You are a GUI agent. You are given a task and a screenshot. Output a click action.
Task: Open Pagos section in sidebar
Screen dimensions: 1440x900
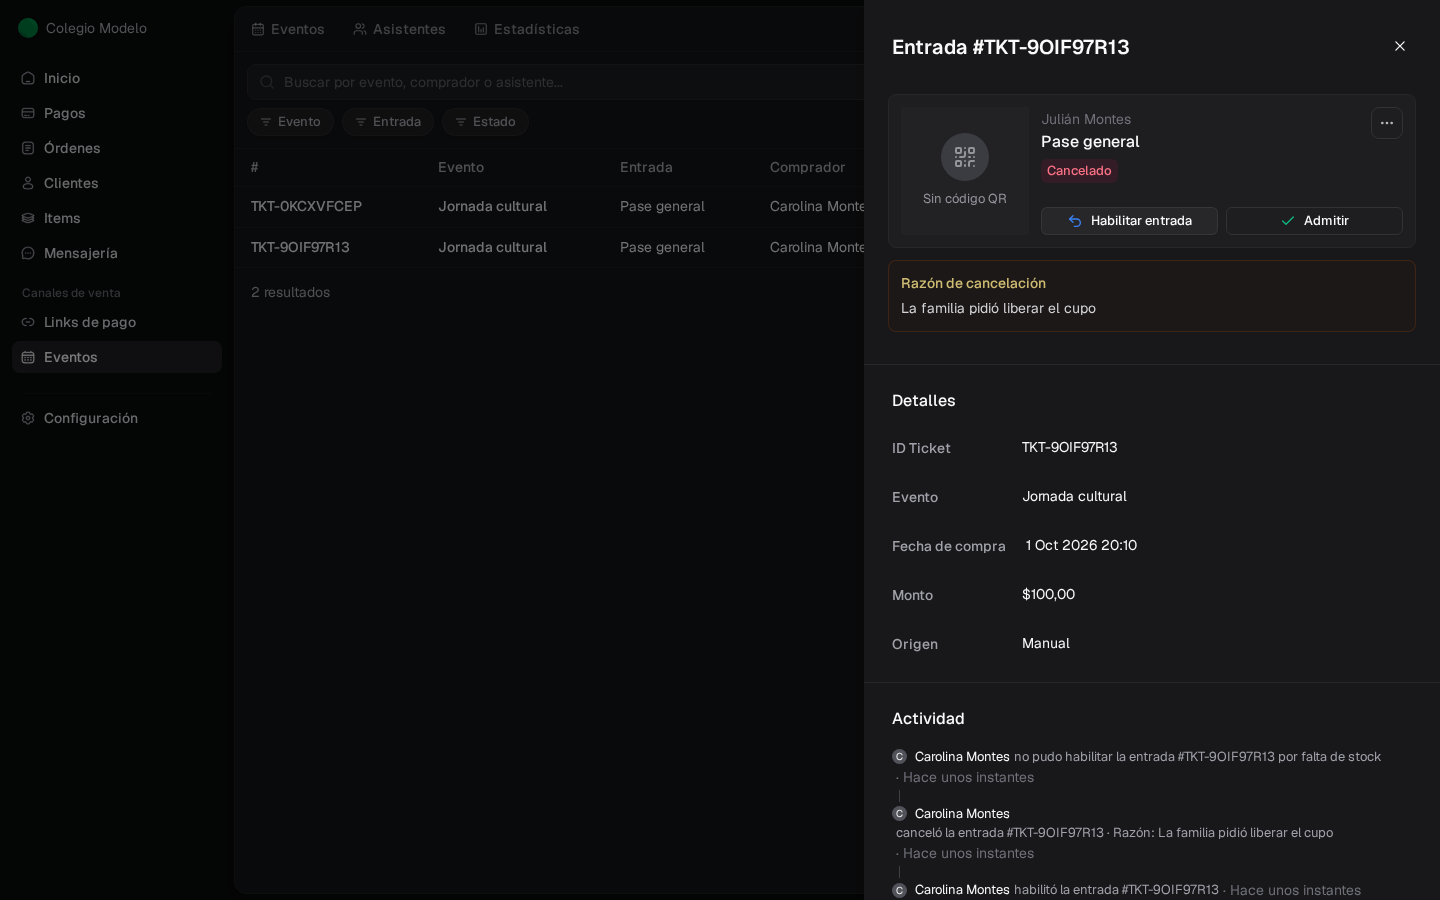click(117, 113)
